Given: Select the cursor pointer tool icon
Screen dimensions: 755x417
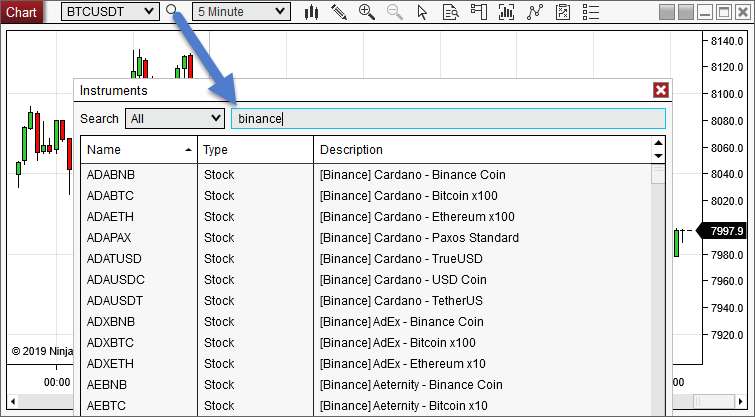Looking at the screenshot, I should click(x=422, y=12).
